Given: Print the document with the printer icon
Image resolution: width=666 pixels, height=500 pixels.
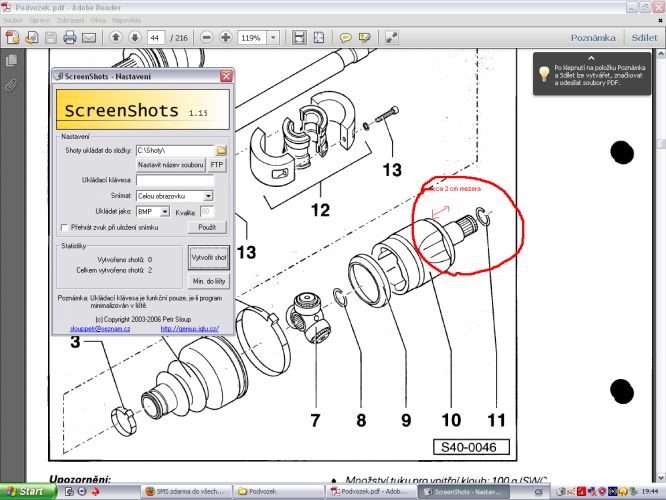Looking at the screenshot, I should [x=70, y=38].
